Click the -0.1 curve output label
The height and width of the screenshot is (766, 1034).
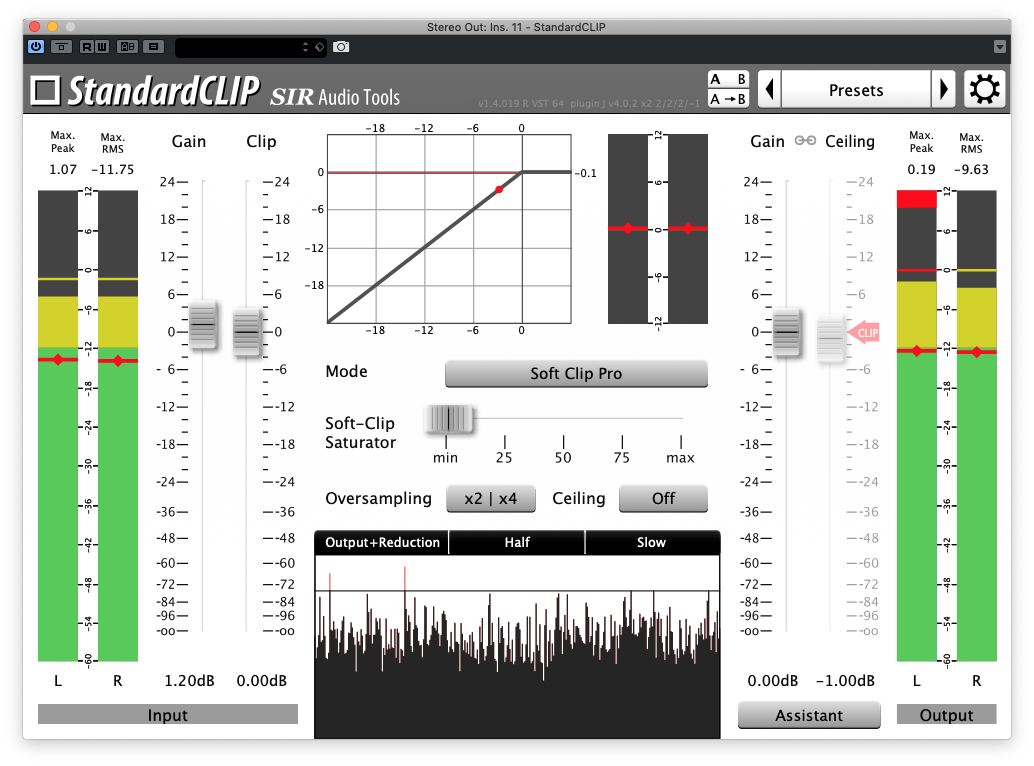586,173
